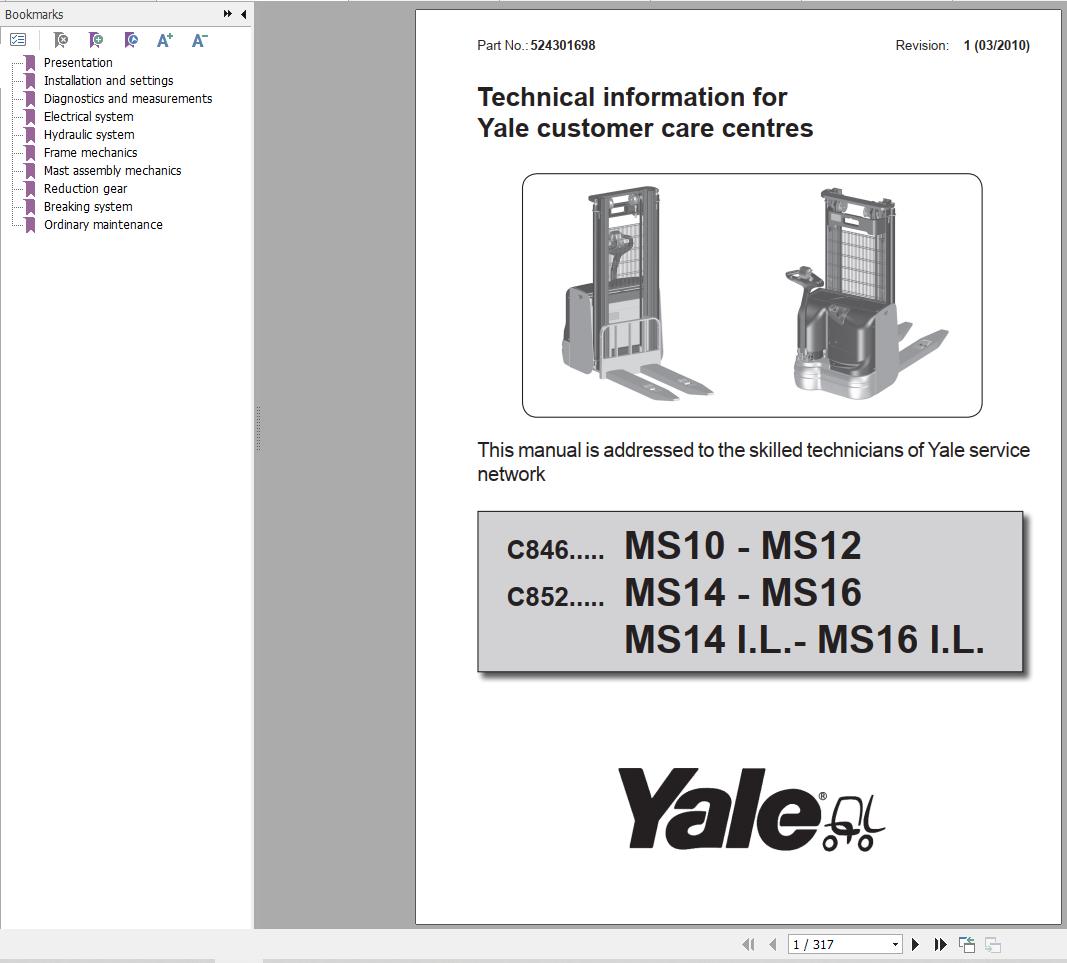This screenshot has width=1067, height=963.
Task: Click the next view icon
Action: (x=993, y=944)
